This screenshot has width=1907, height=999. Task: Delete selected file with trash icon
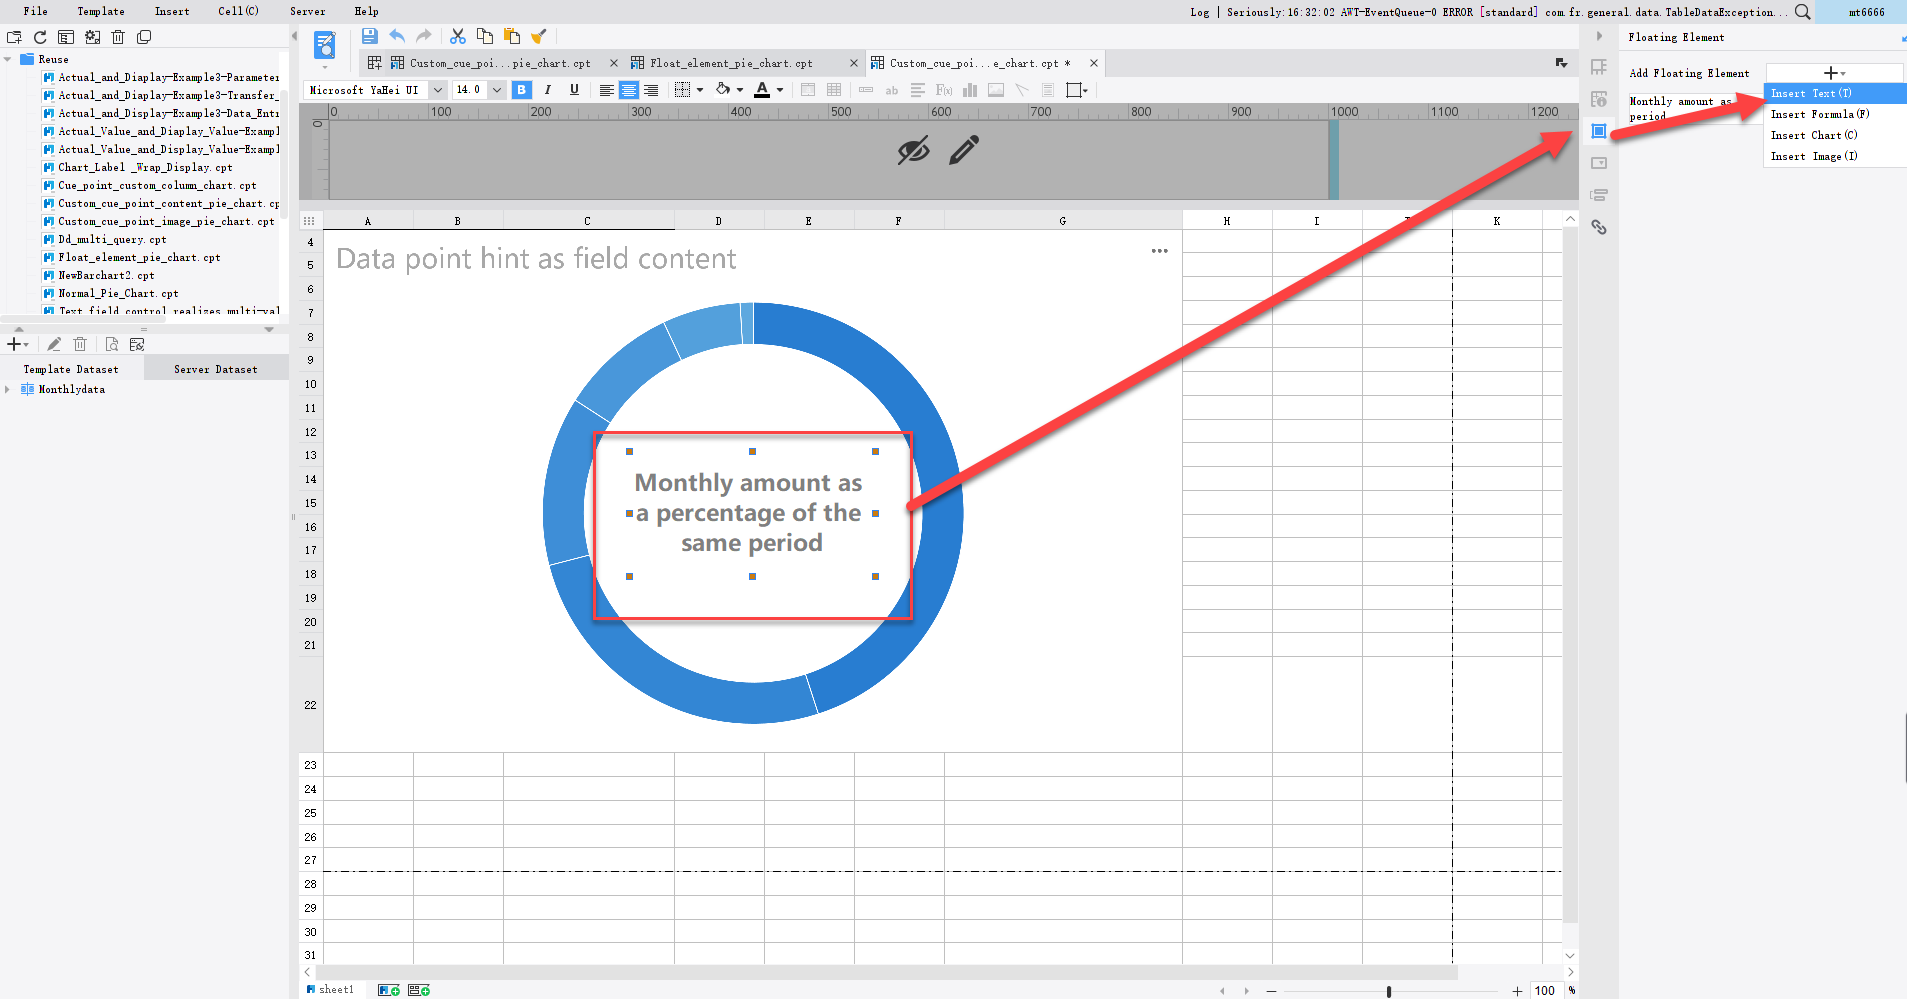coord(118,37)
